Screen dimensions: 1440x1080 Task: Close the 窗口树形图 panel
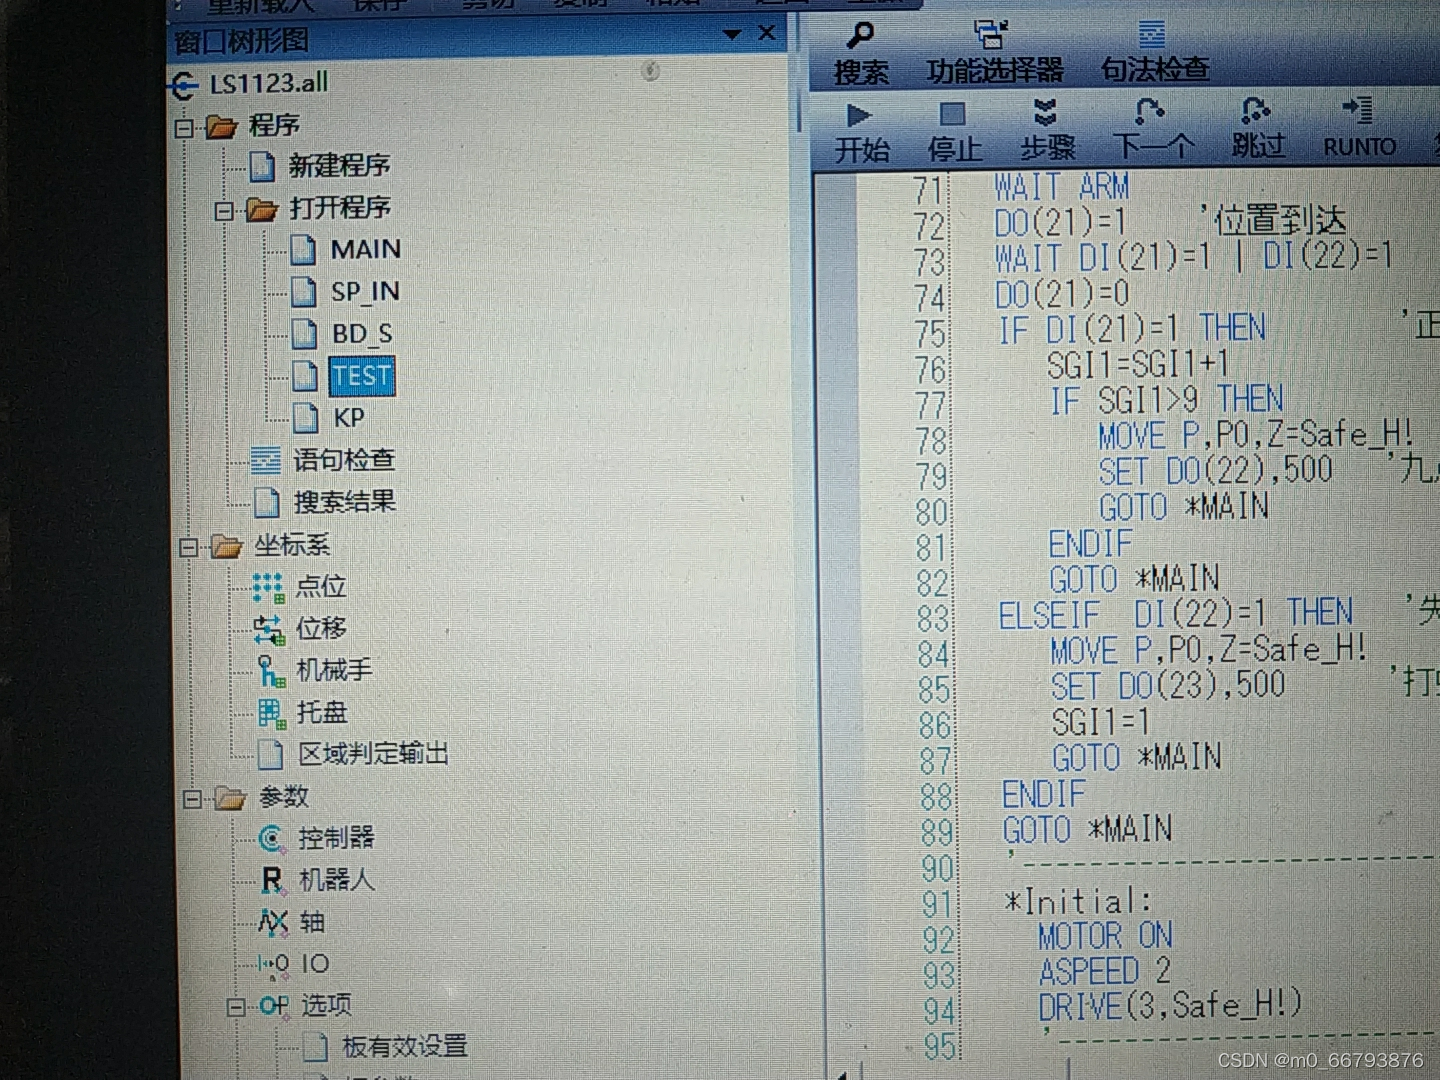[x=767, y=33]
